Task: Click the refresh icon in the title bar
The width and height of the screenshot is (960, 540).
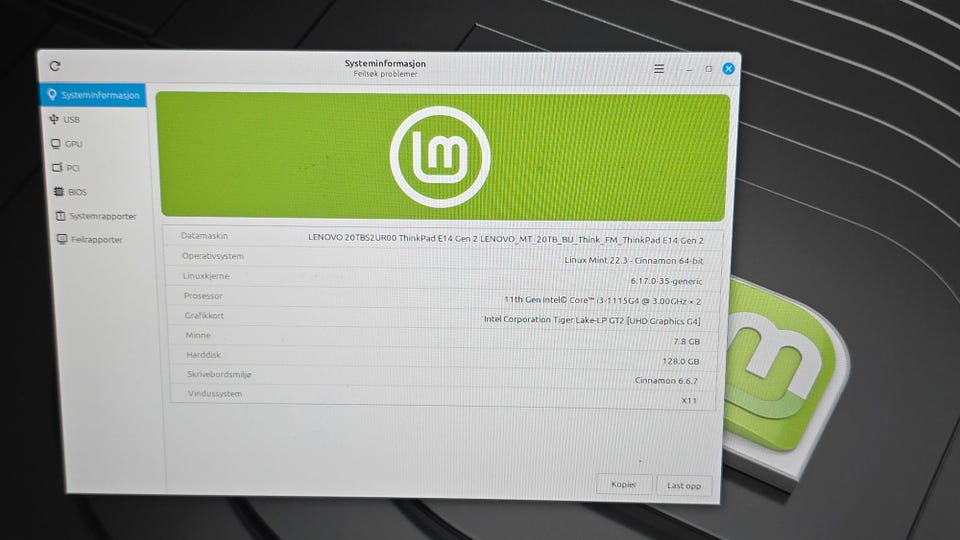Action: point(54,66)
